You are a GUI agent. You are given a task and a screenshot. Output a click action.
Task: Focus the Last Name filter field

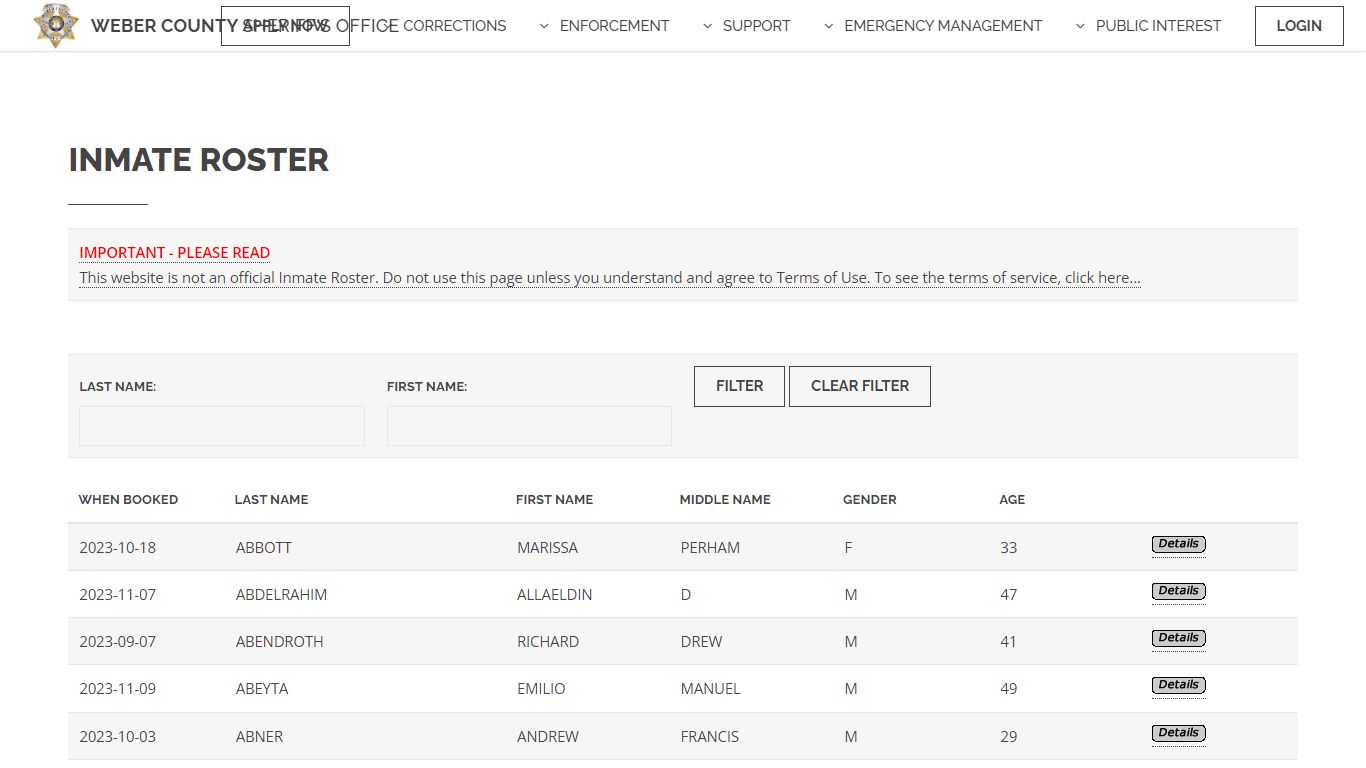[222, 426]
